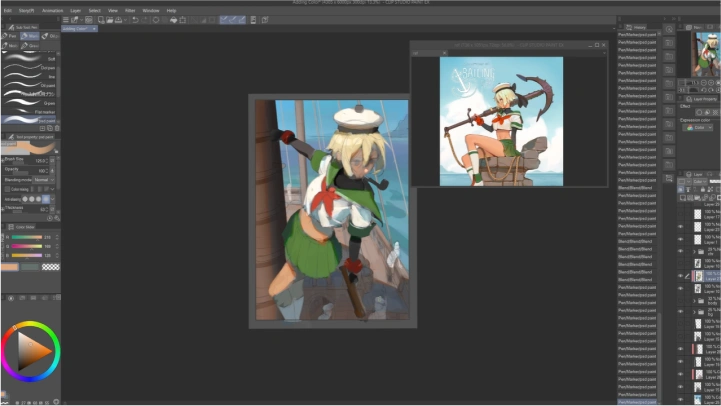Select the Oil paint sub tool group
721x406 pixels.
(x=50, y=36)
